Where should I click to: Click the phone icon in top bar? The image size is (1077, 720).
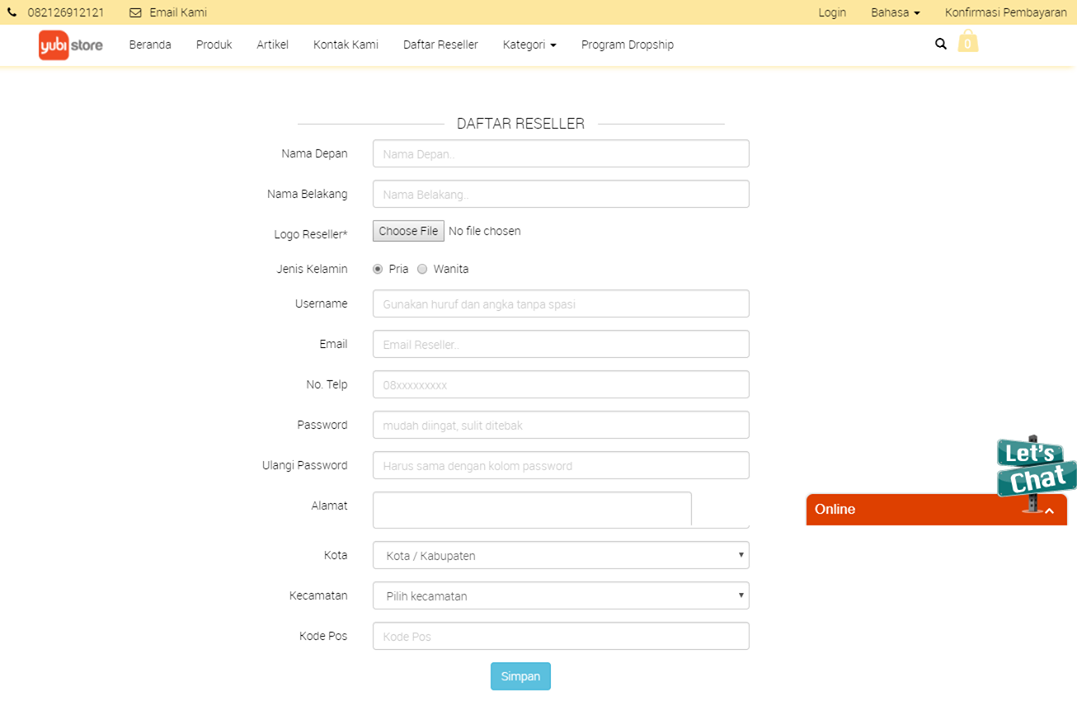[x=12, y=12]
